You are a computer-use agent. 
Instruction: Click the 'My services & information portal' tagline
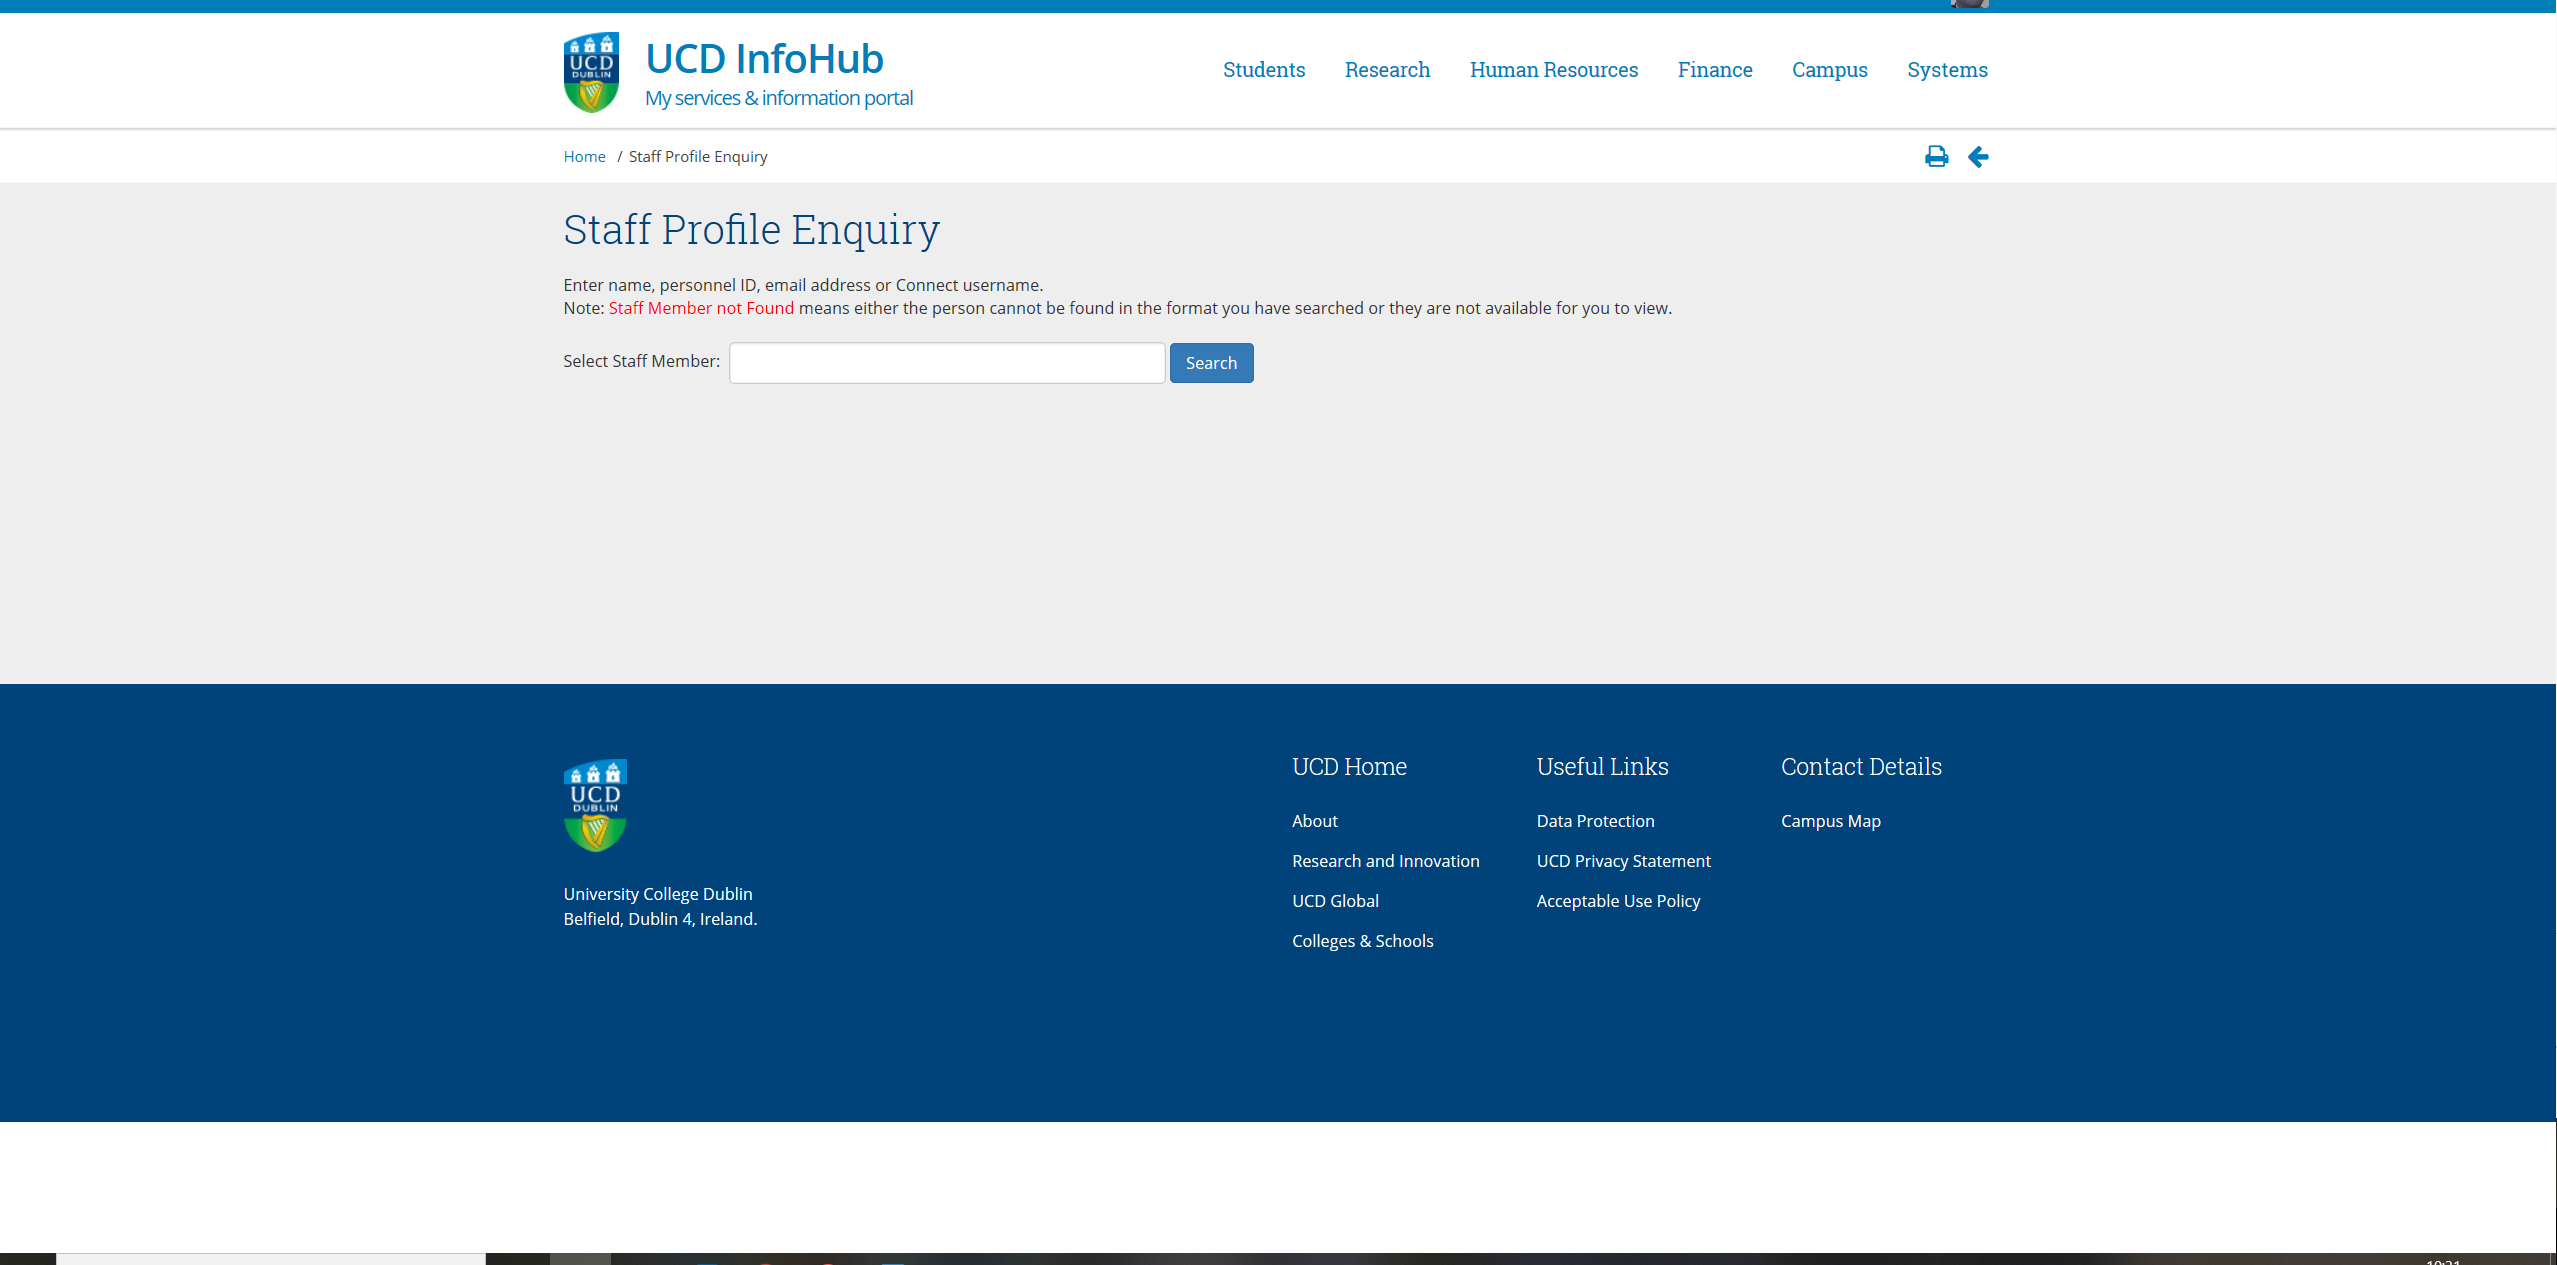click(x=778, y=98)
